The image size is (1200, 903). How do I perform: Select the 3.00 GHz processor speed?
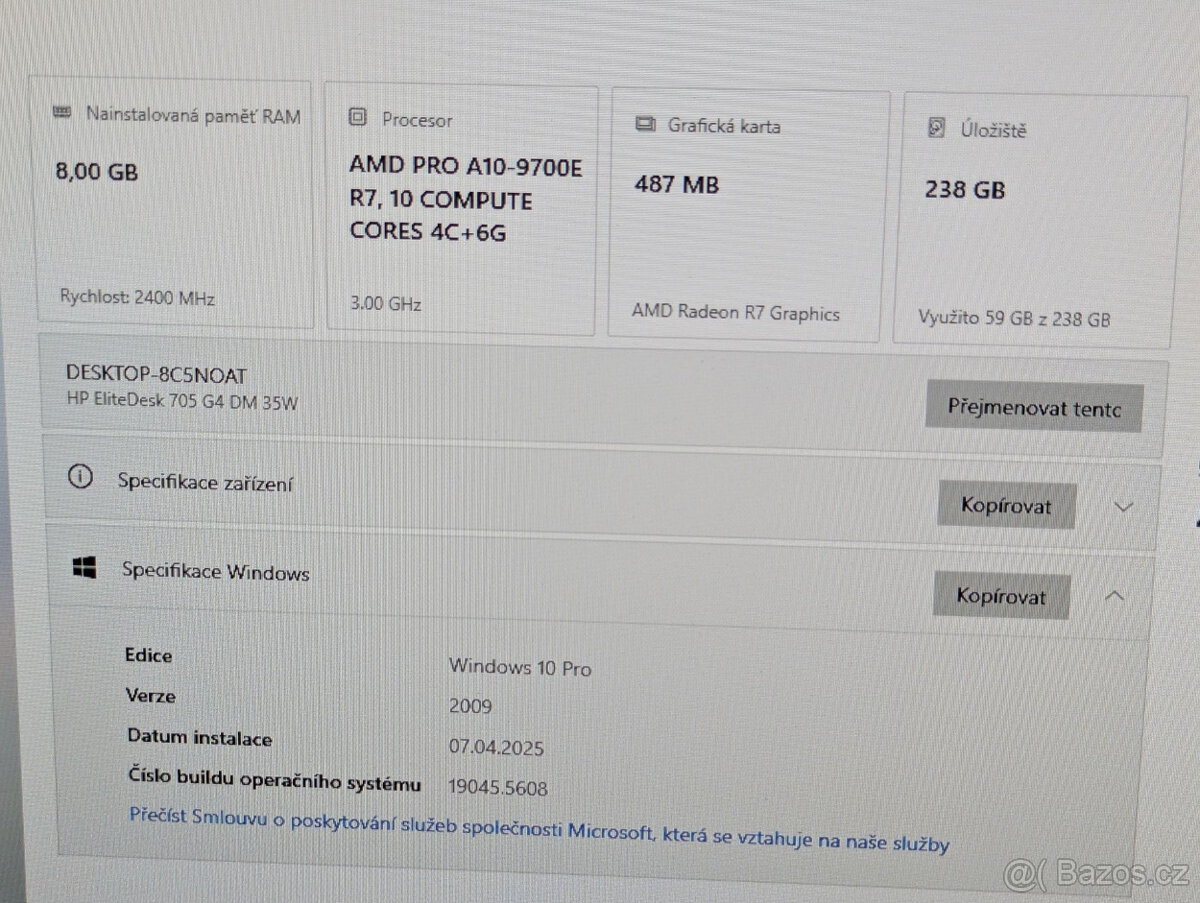[385, 303]
